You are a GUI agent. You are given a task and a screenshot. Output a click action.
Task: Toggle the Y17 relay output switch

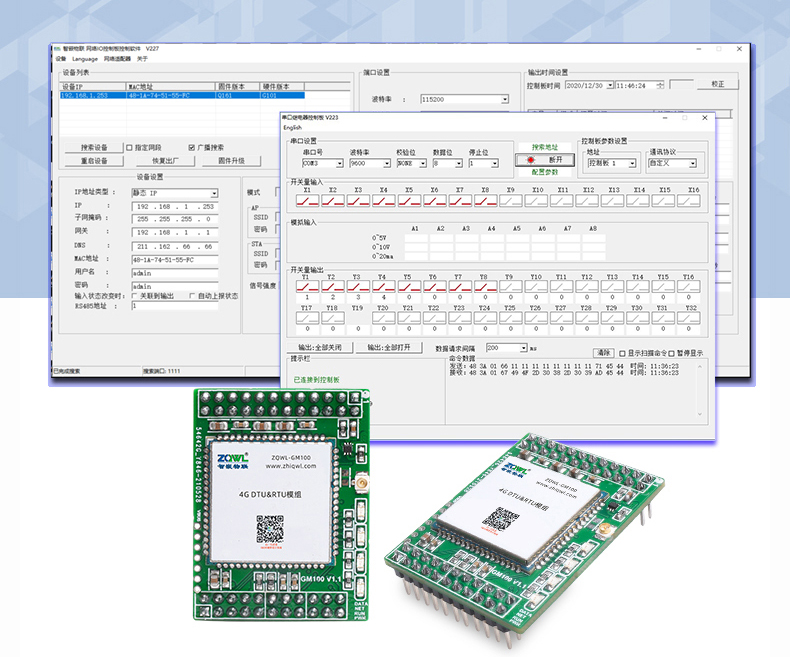(x=306, y=318)
